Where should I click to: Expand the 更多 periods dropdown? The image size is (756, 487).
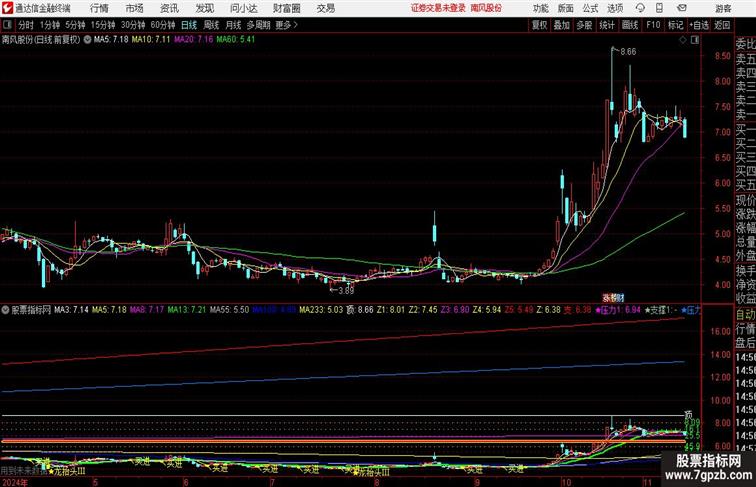click(x=286, y=25)
